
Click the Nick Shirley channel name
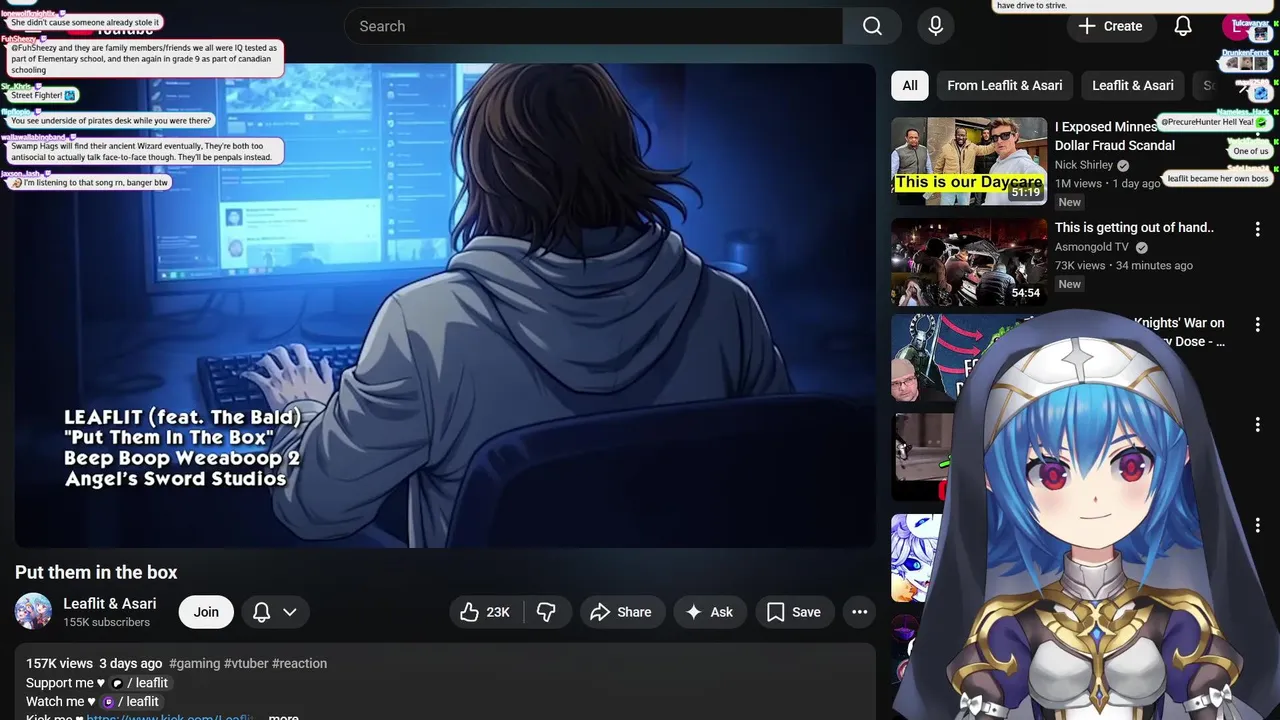1084,165
